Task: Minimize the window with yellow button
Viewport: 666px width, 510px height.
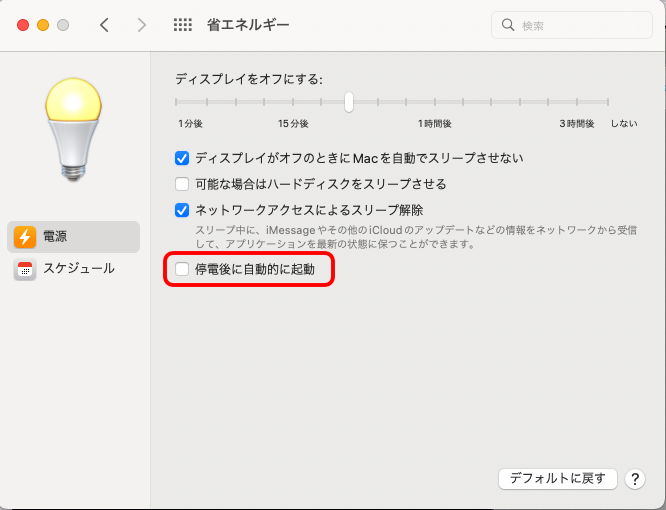Action: pyautogui.click(x=43, y=25)
